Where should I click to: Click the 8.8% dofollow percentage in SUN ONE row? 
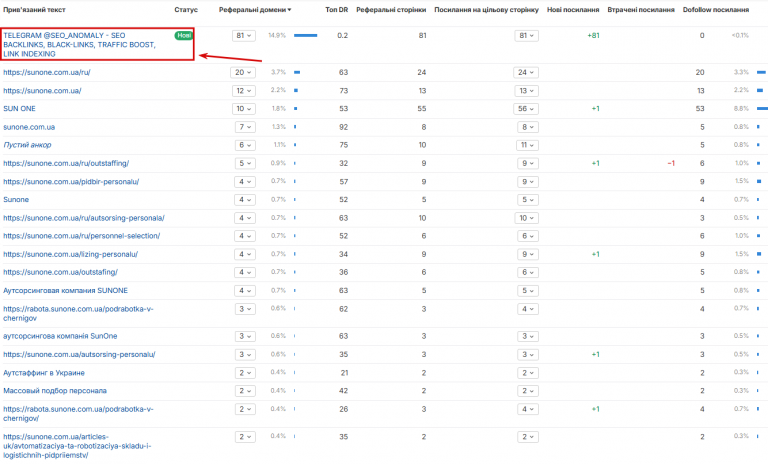coord(741,109)
